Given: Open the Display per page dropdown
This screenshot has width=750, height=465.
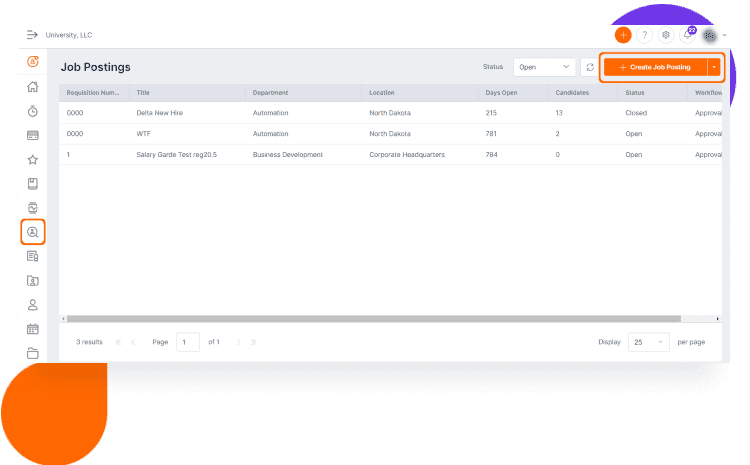Looking at the screenshot, I should point(648,342).
